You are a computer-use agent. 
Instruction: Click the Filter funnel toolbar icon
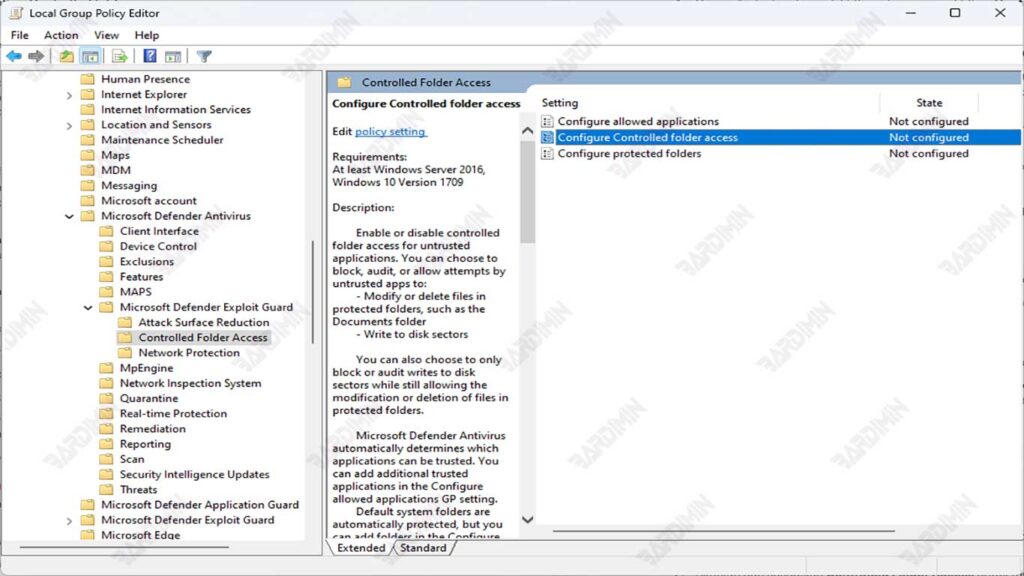[x=204, y=56]
